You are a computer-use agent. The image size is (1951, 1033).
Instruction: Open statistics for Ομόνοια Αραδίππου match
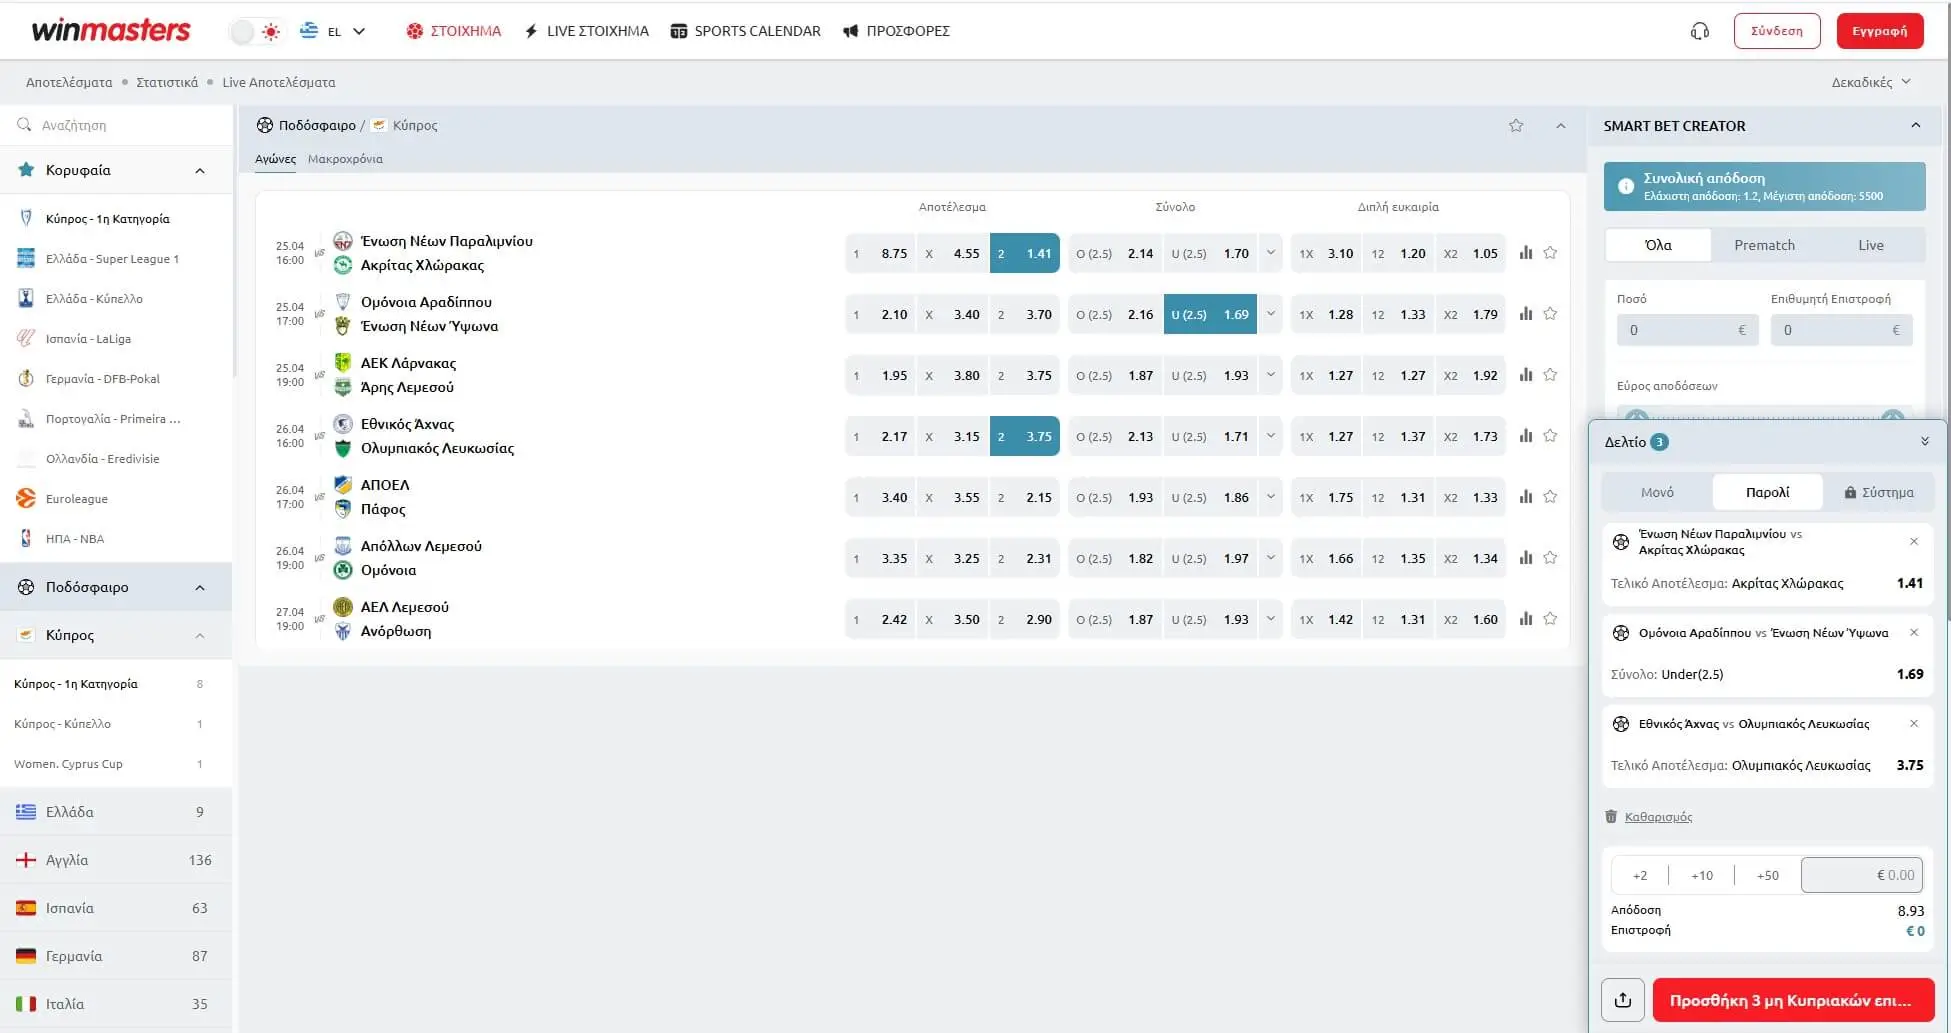1526,314
